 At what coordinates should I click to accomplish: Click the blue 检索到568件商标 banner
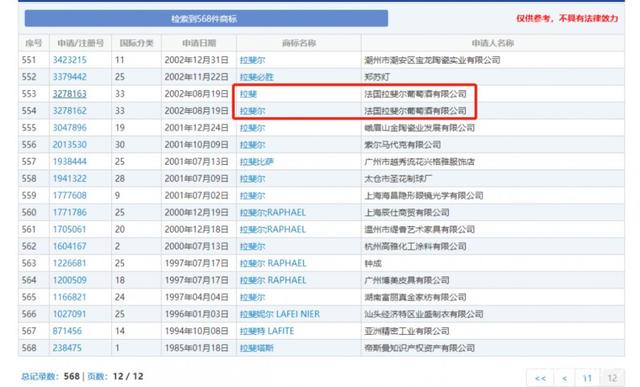click(206, 18)
